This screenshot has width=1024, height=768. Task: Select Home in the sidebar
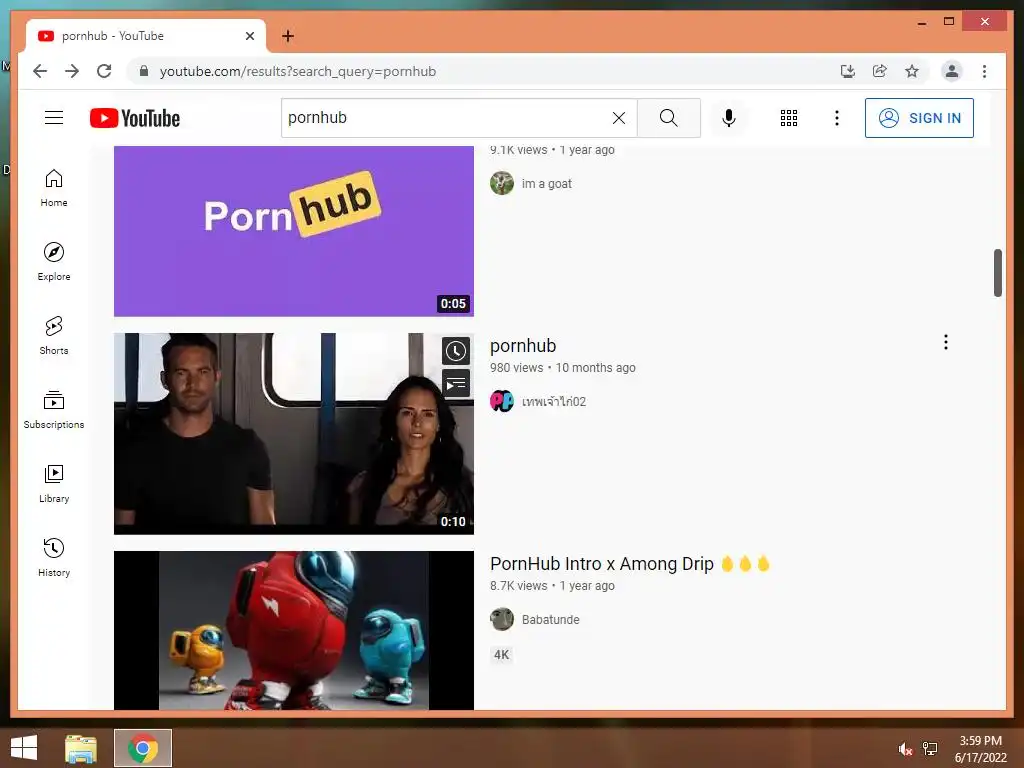(54, 188)
